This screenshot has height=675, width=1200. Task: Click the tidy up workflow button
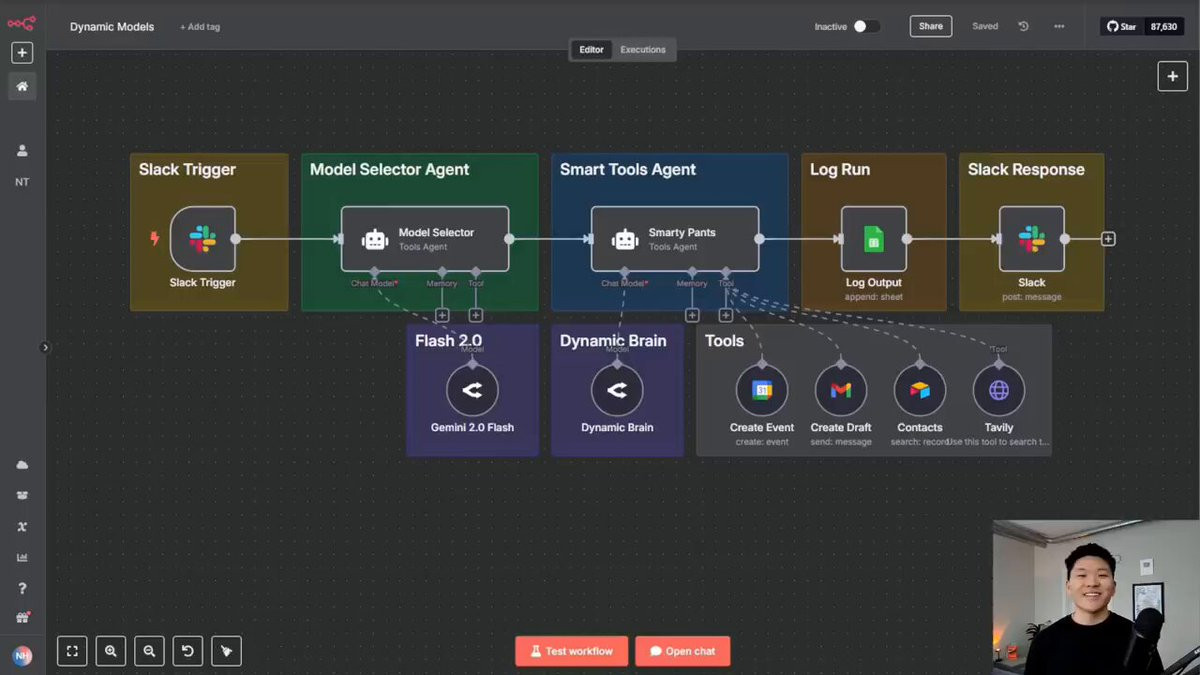[226, 651]
